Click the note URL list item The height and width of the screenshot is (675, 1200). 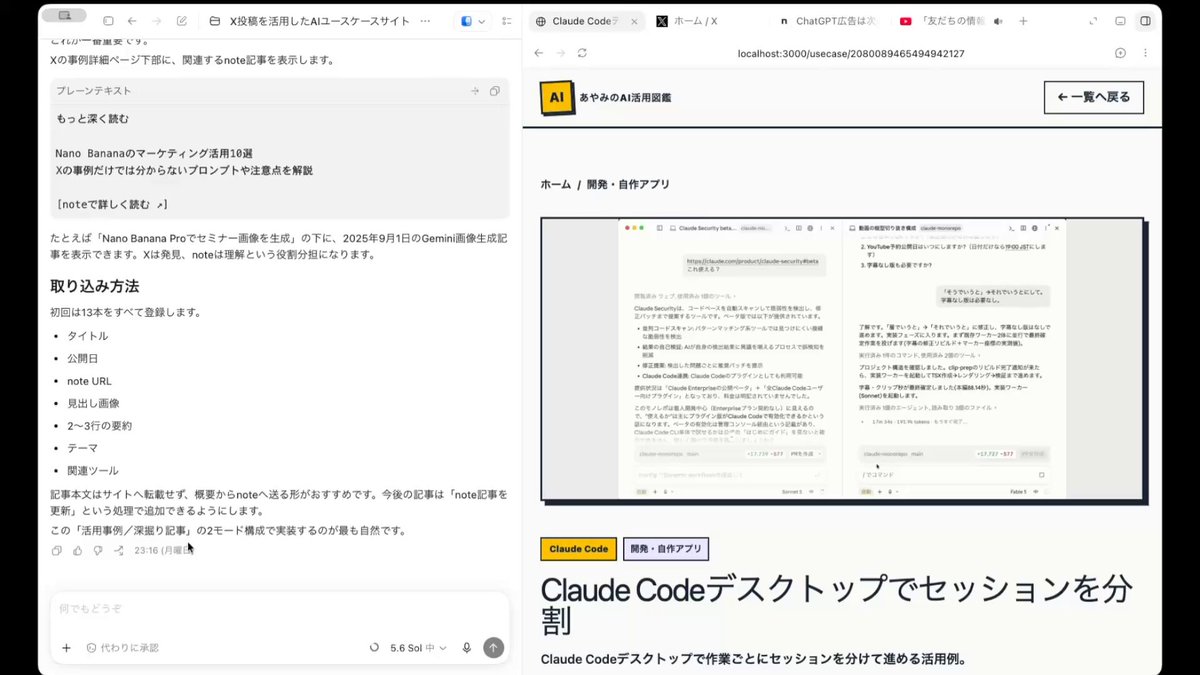pos(89,381)
